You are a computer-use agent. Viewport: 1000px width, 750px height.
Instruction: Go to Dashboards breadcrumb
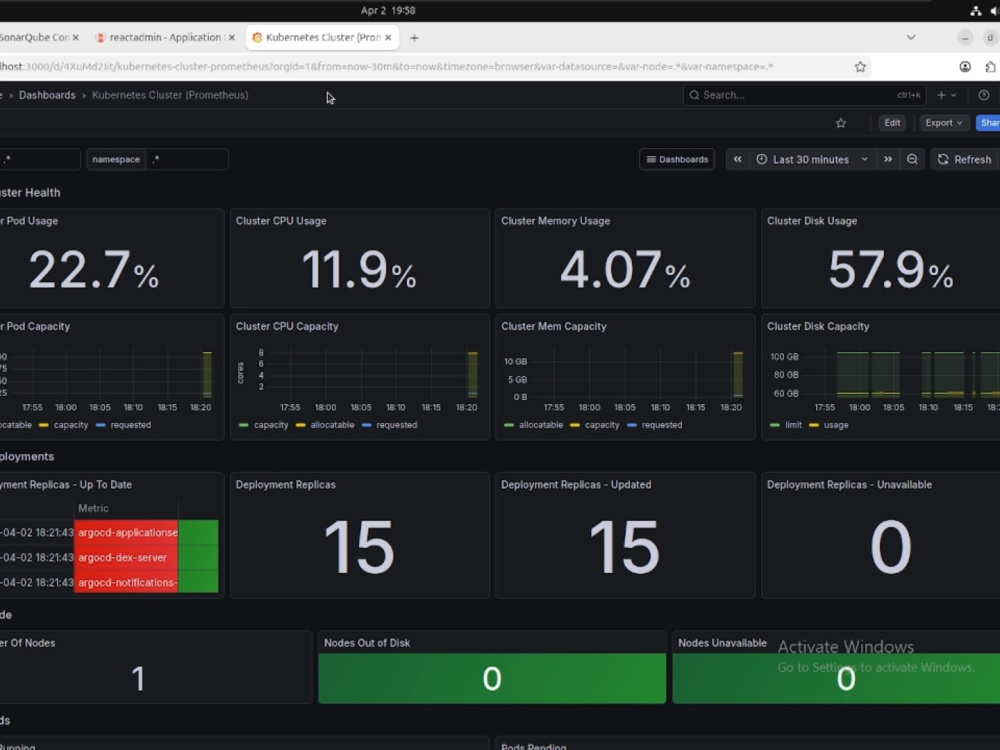(47, 95)
